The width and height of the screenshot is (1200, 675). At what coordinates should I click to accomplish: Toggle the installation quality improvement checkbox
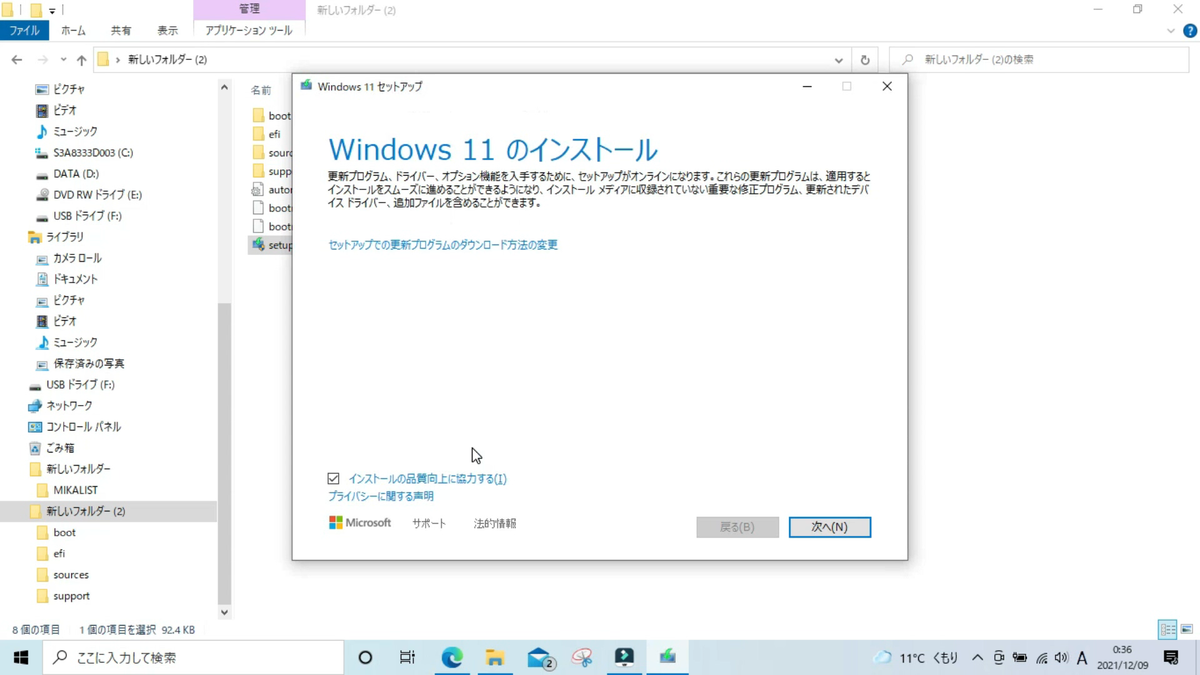[x=333, y=479]
